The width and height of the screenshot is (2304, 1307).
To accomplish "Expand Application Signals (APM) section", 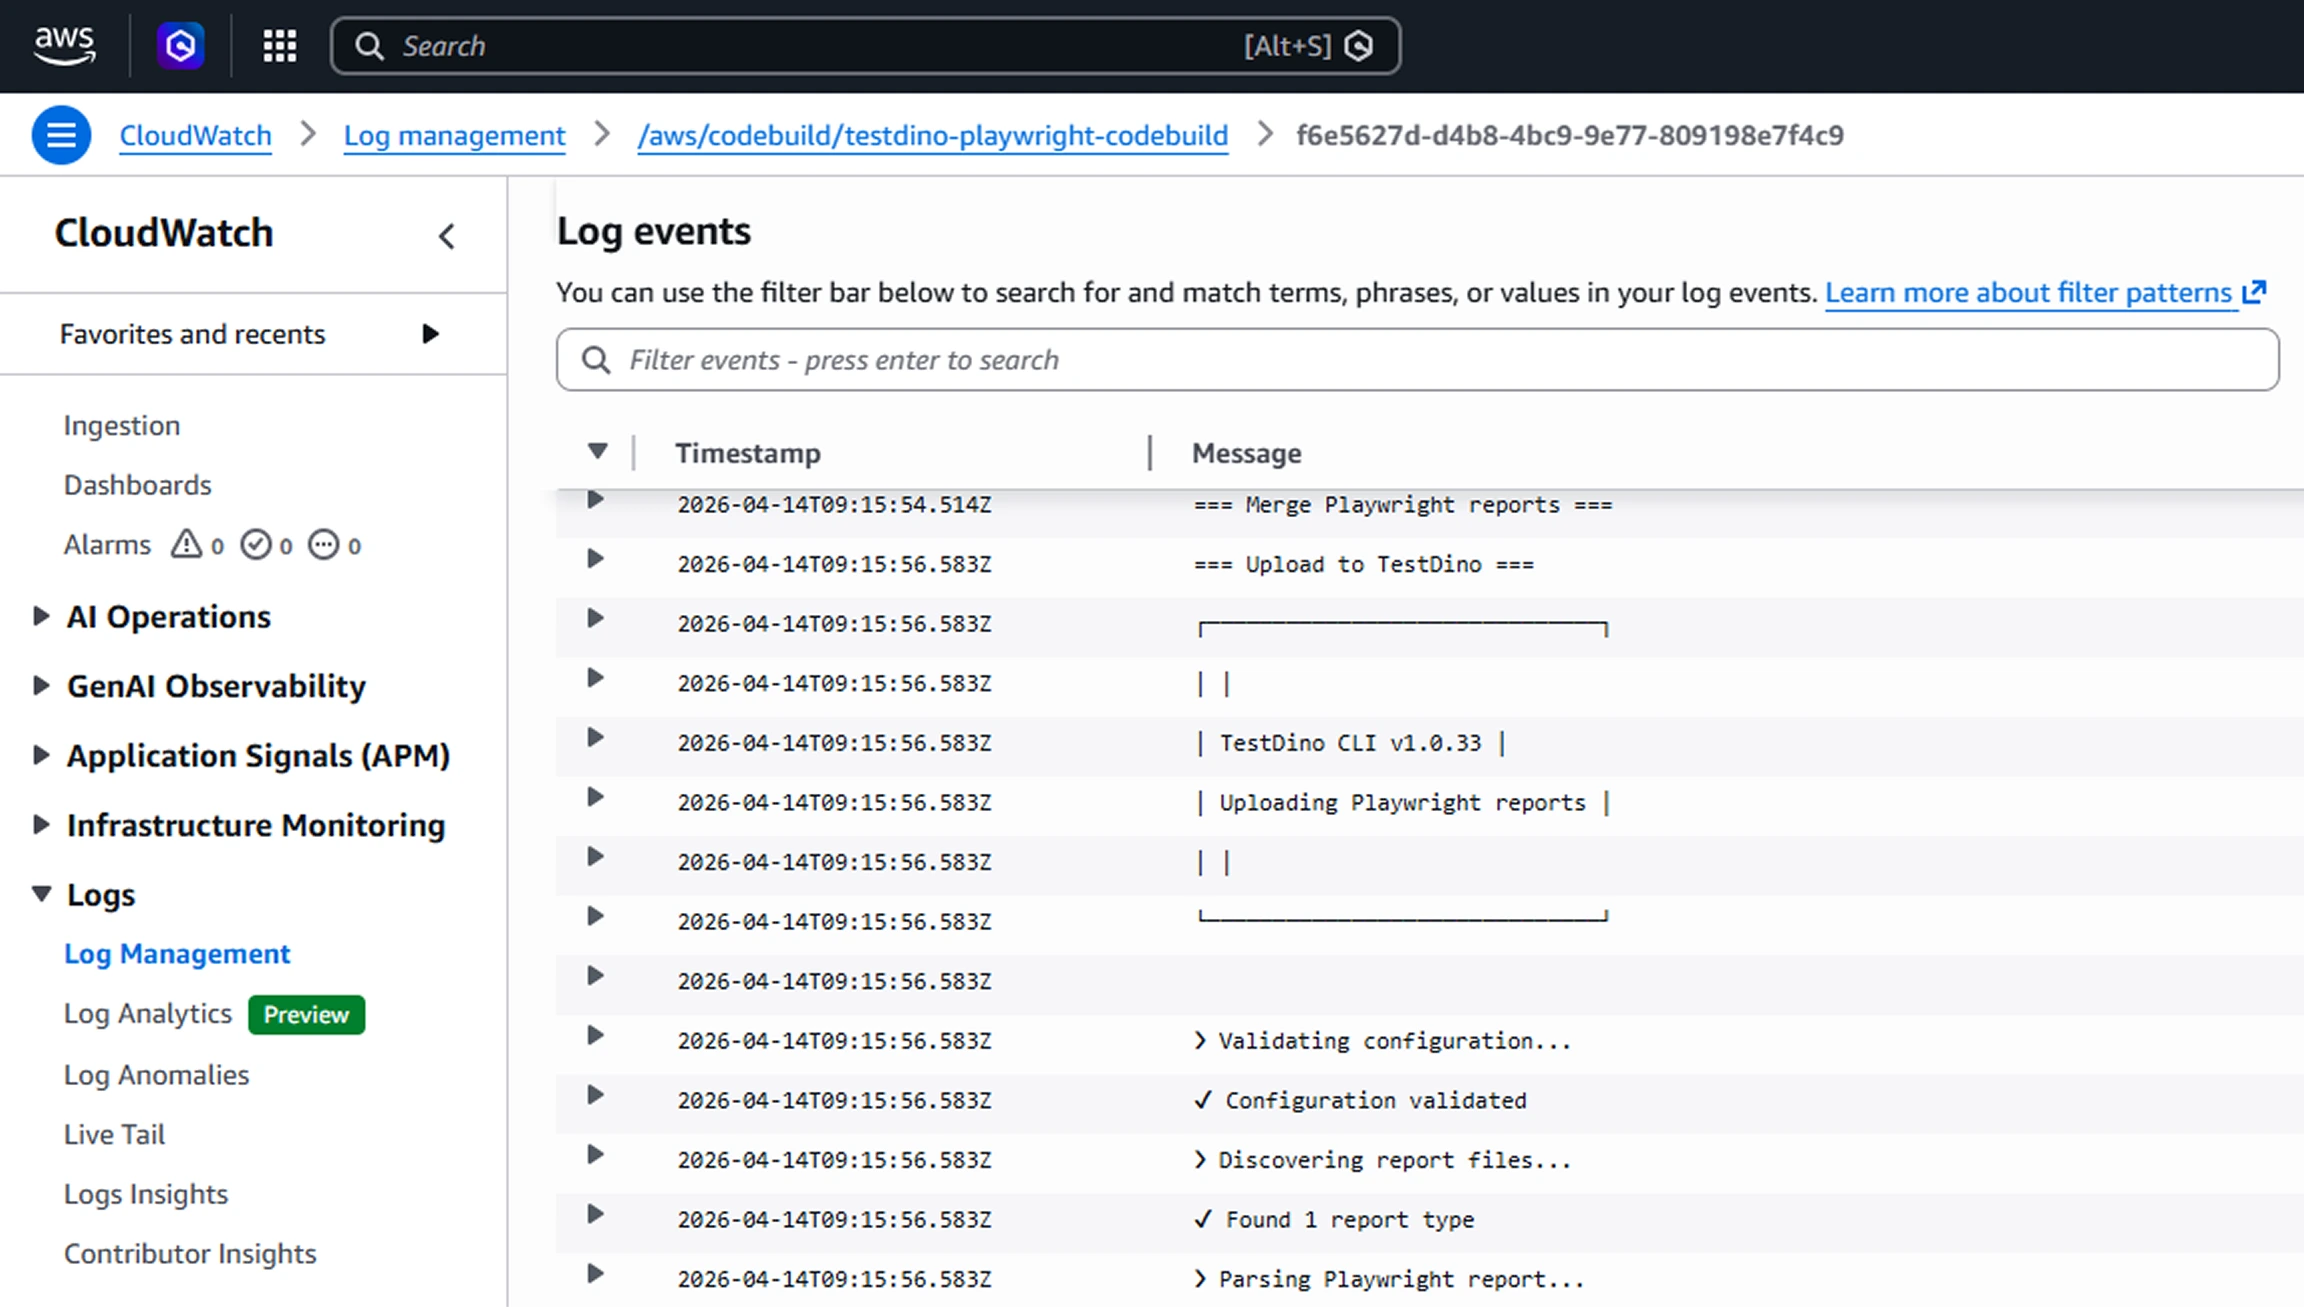I will 41,755.
